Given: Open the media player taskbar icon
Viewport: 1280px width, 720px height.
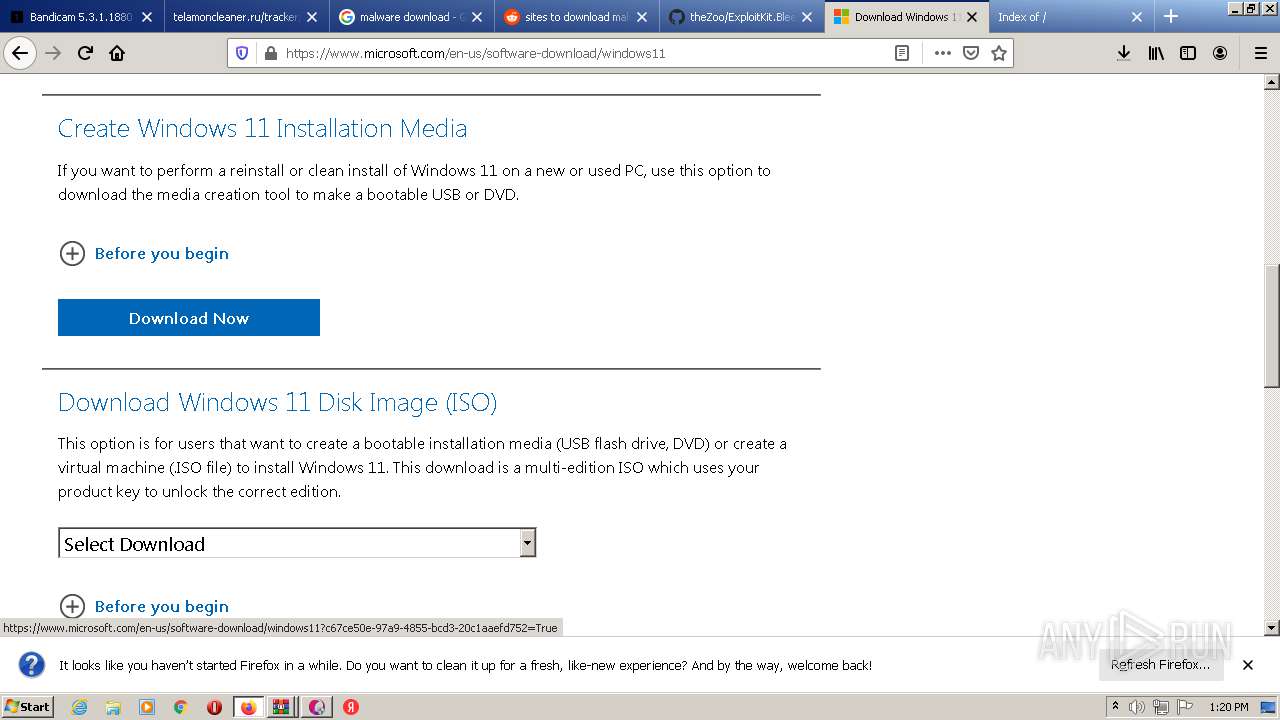Looking at the screenshot, I should tap(147, 707).
